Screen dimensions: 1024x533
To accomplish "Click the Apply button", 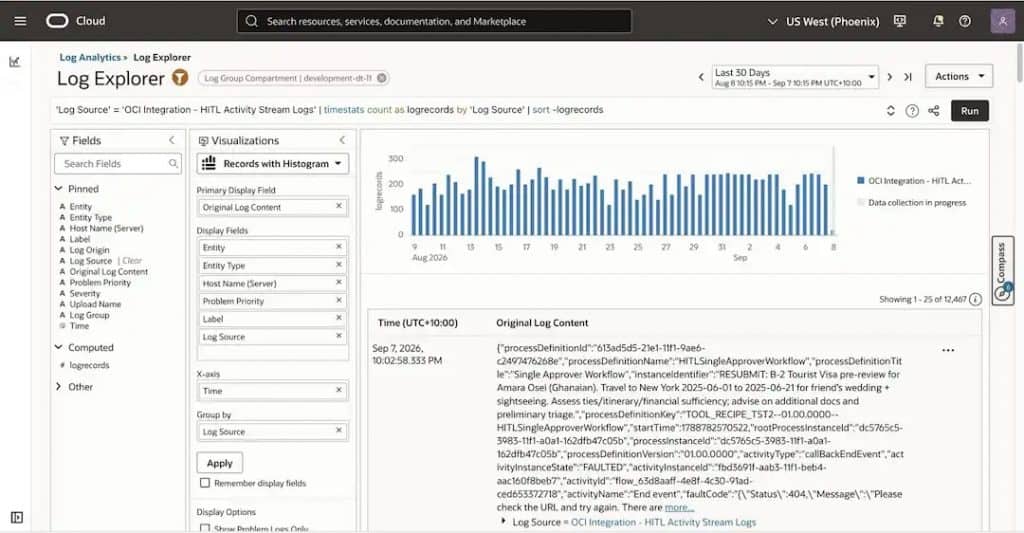I will [x=219, y=462].
